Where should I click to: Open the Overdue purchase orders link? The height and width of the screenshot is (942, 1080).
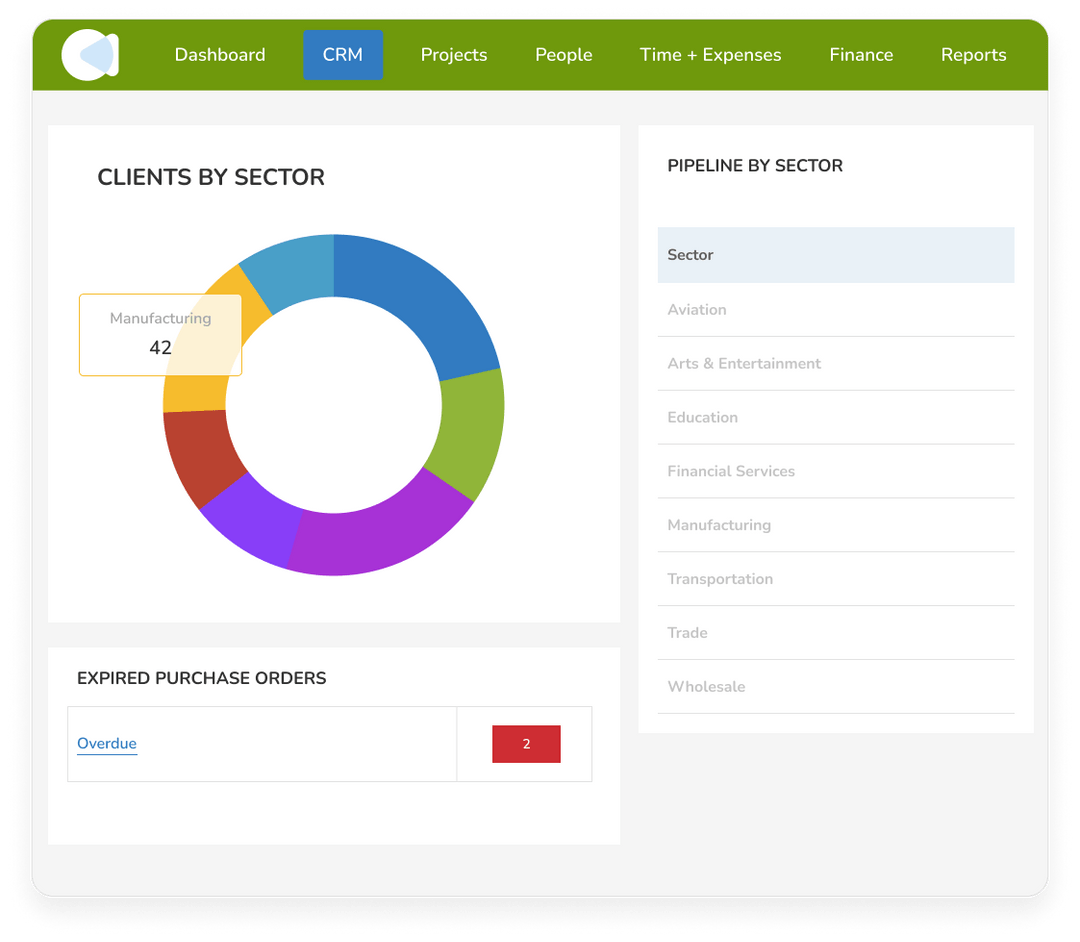[107, 743]
